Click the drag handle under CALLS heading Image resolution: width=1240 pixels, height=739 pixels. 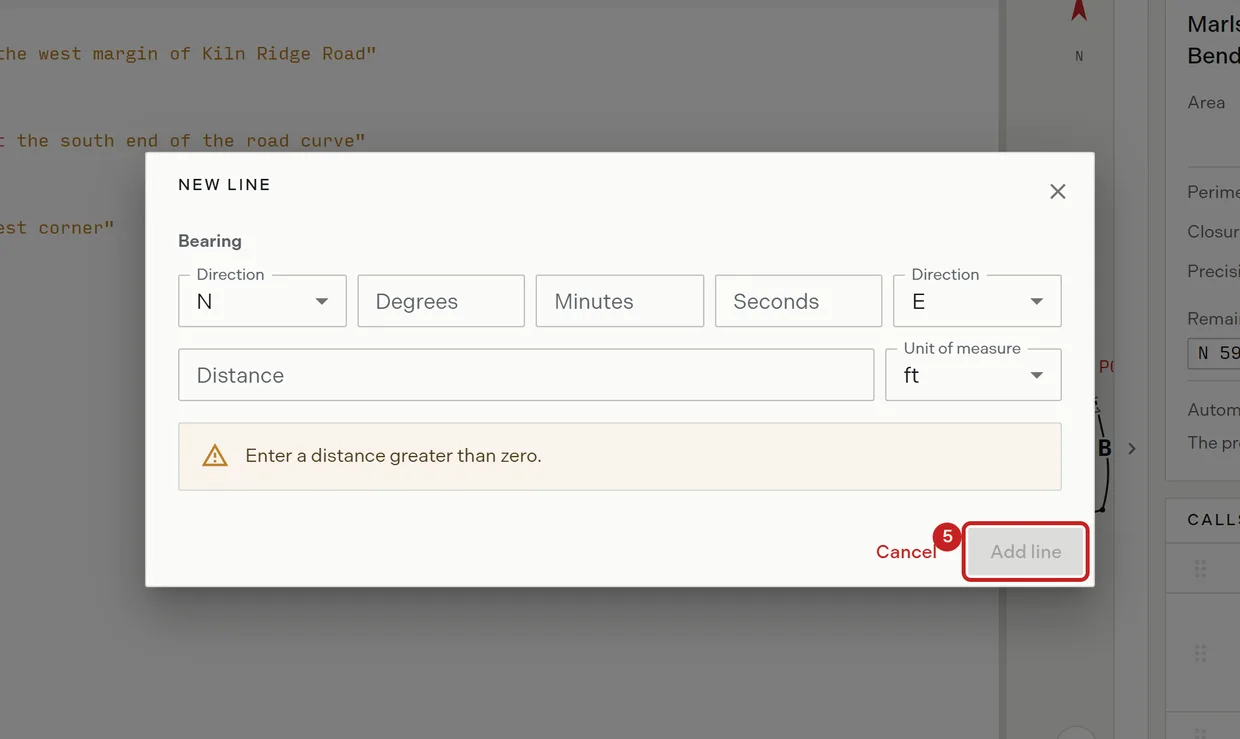[x=1200, y=569]
